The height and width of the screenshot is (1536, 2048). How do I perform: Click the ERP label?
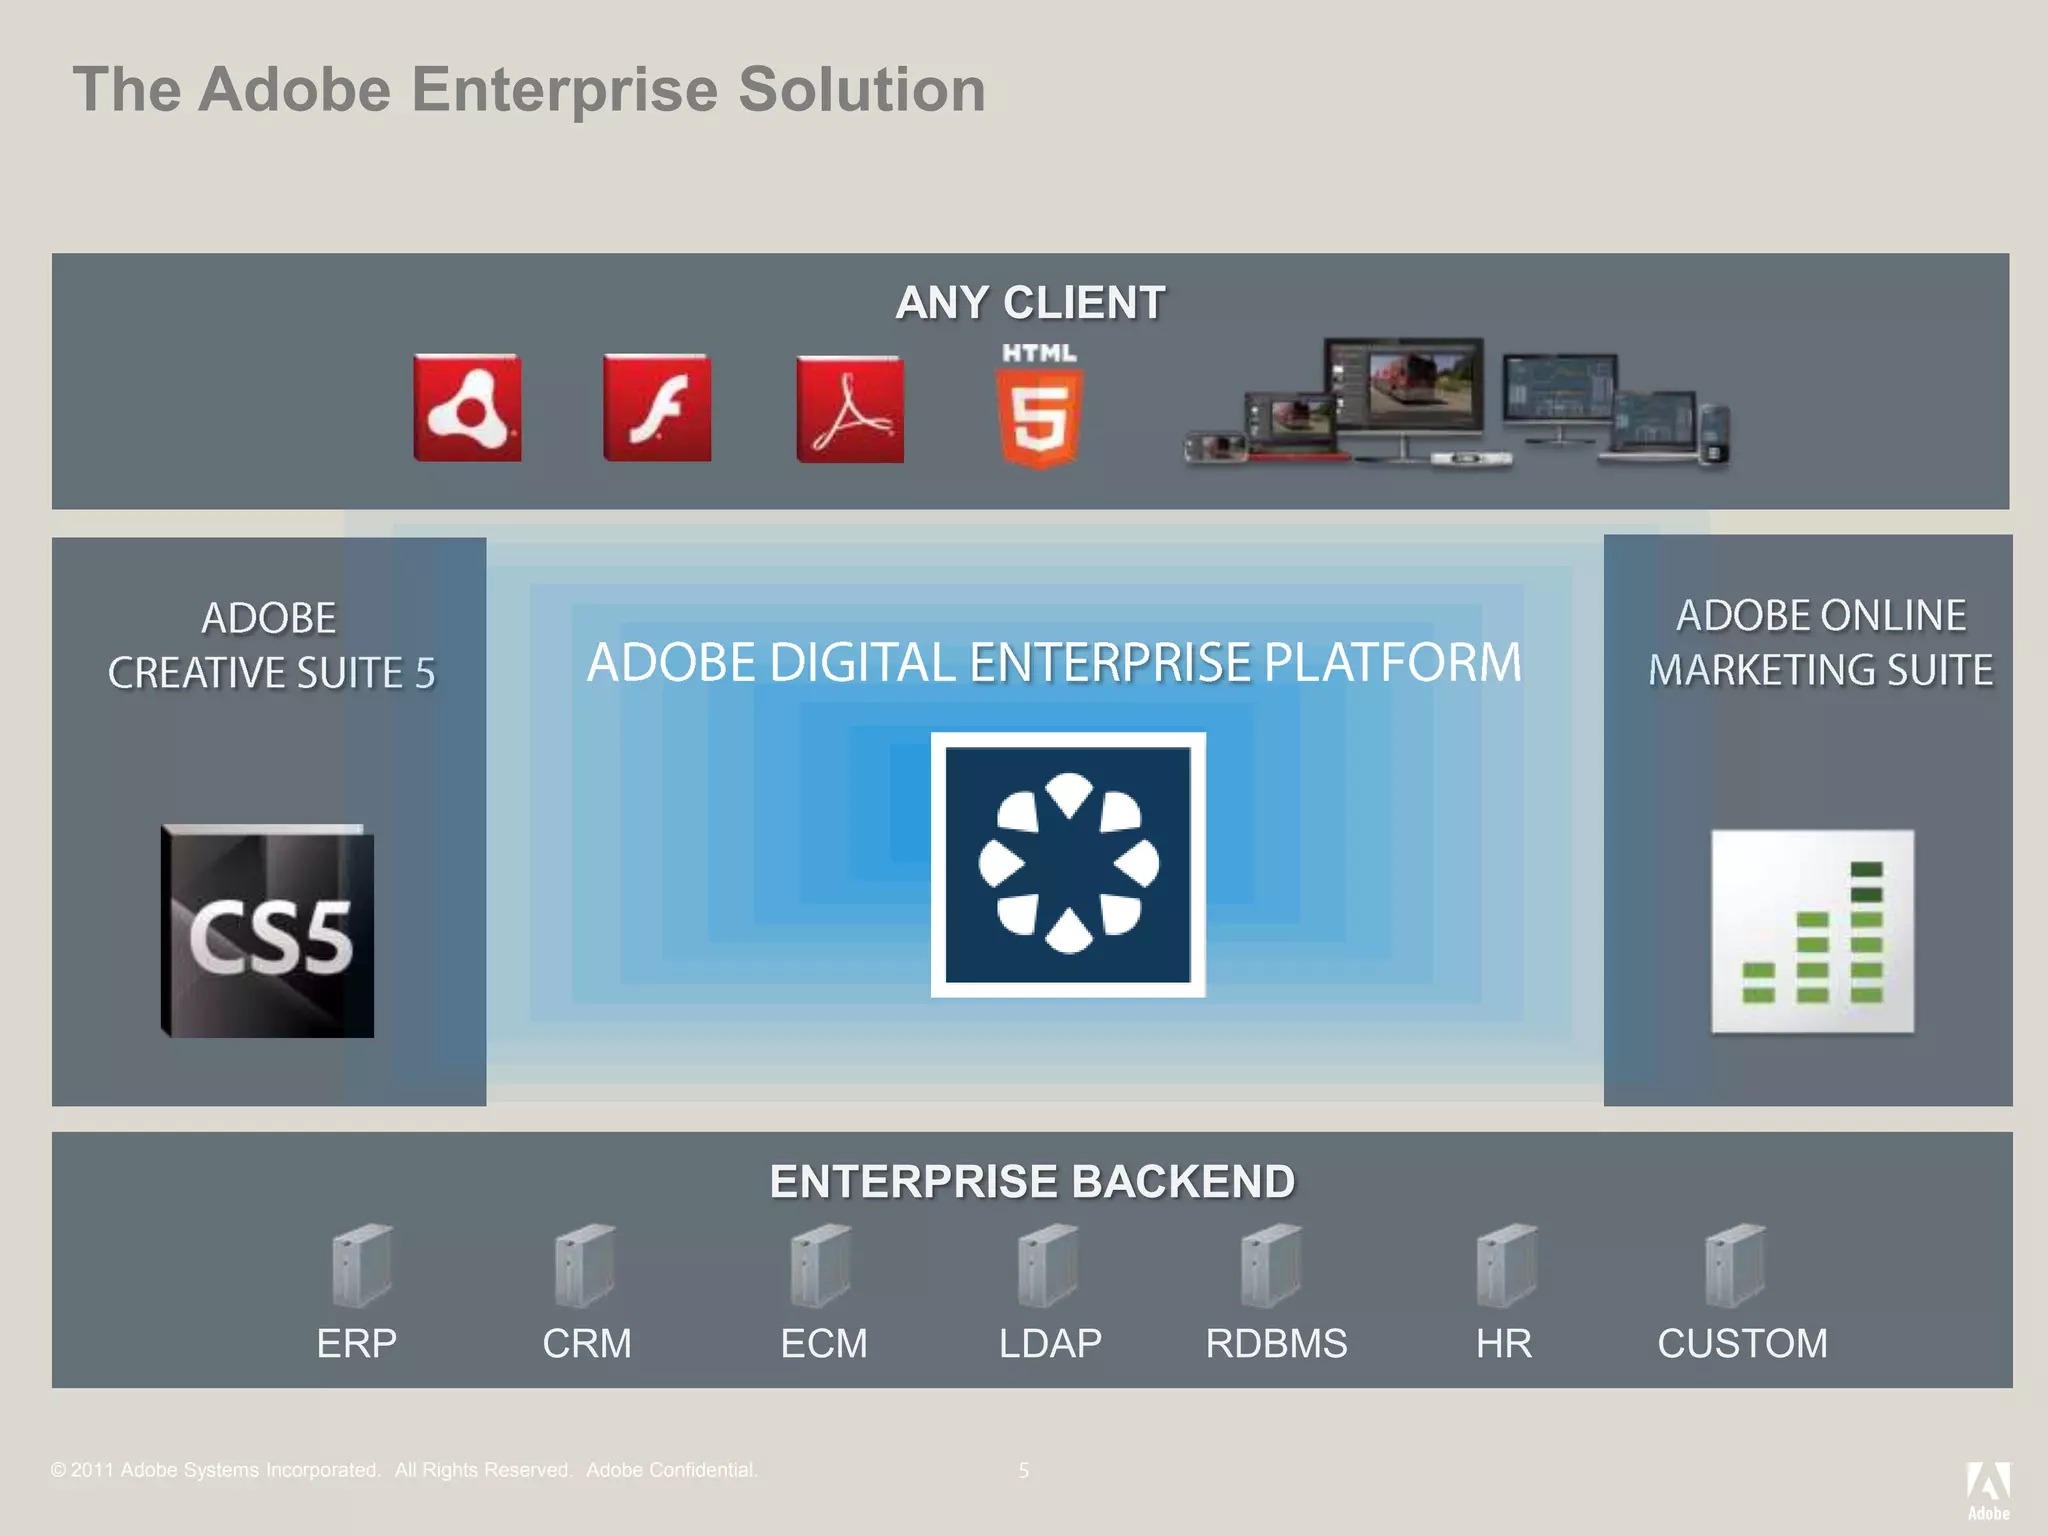(357, 1343)
